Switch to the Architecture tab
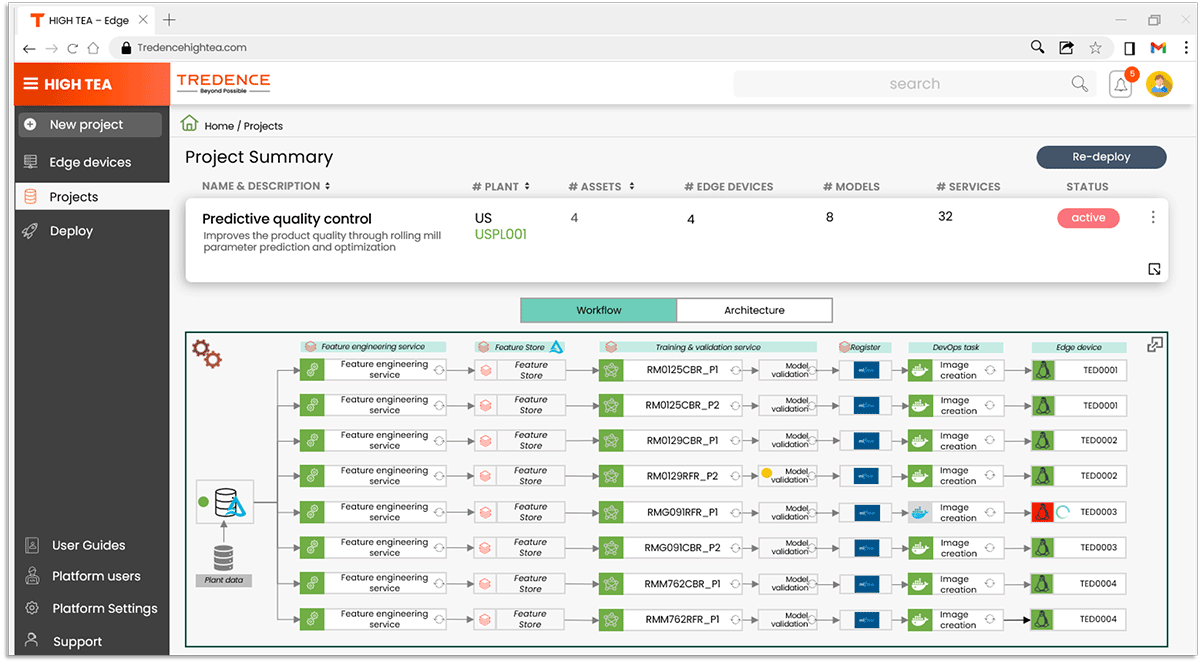The width and height of the screenshot is (1200, 663). pyautogui.click(x=754, y=310)
